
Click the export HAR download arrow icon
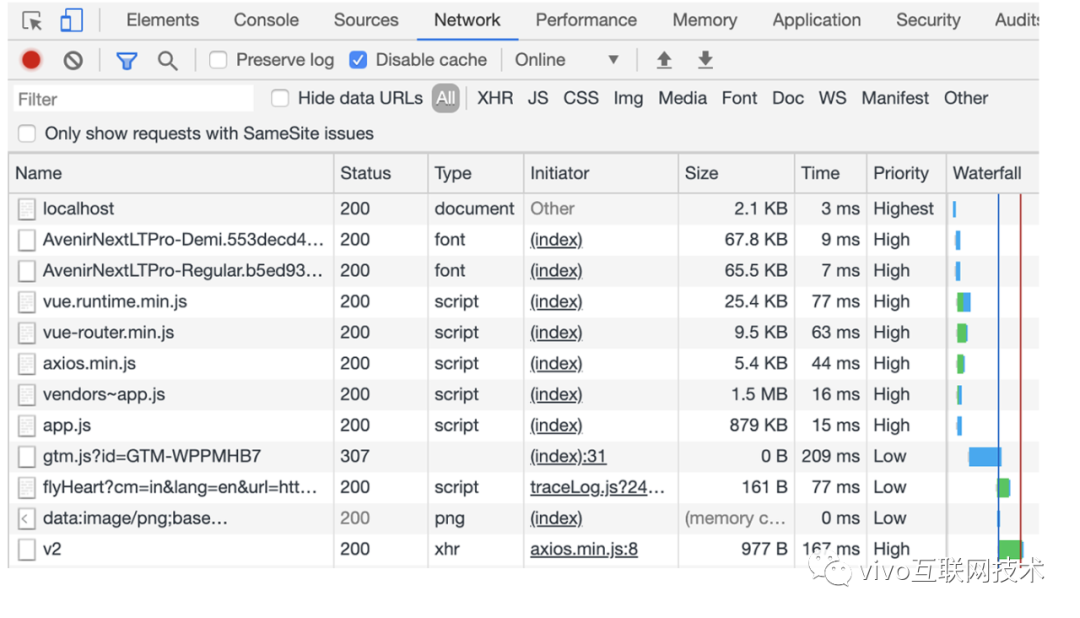pos(705,60)
